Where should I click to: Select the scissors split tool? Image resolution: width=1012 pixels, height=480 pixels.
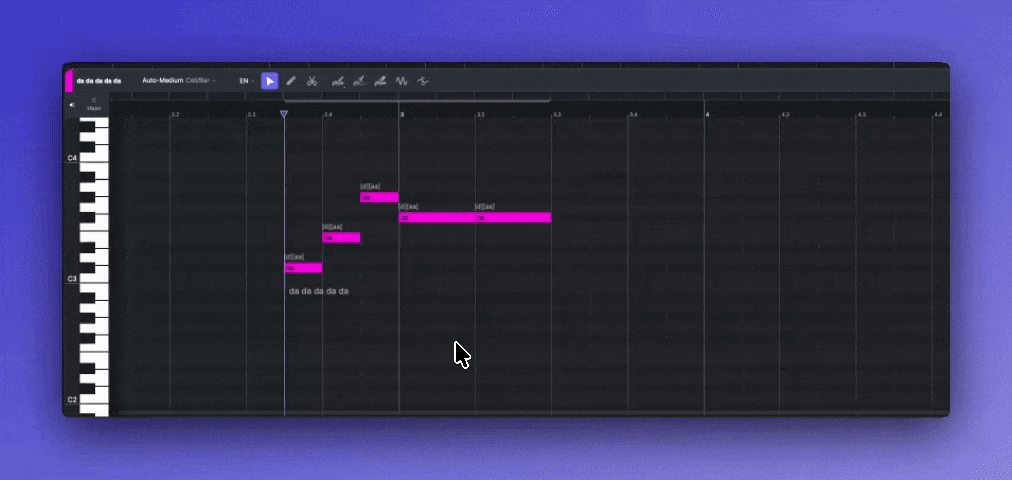coord(312,81)
